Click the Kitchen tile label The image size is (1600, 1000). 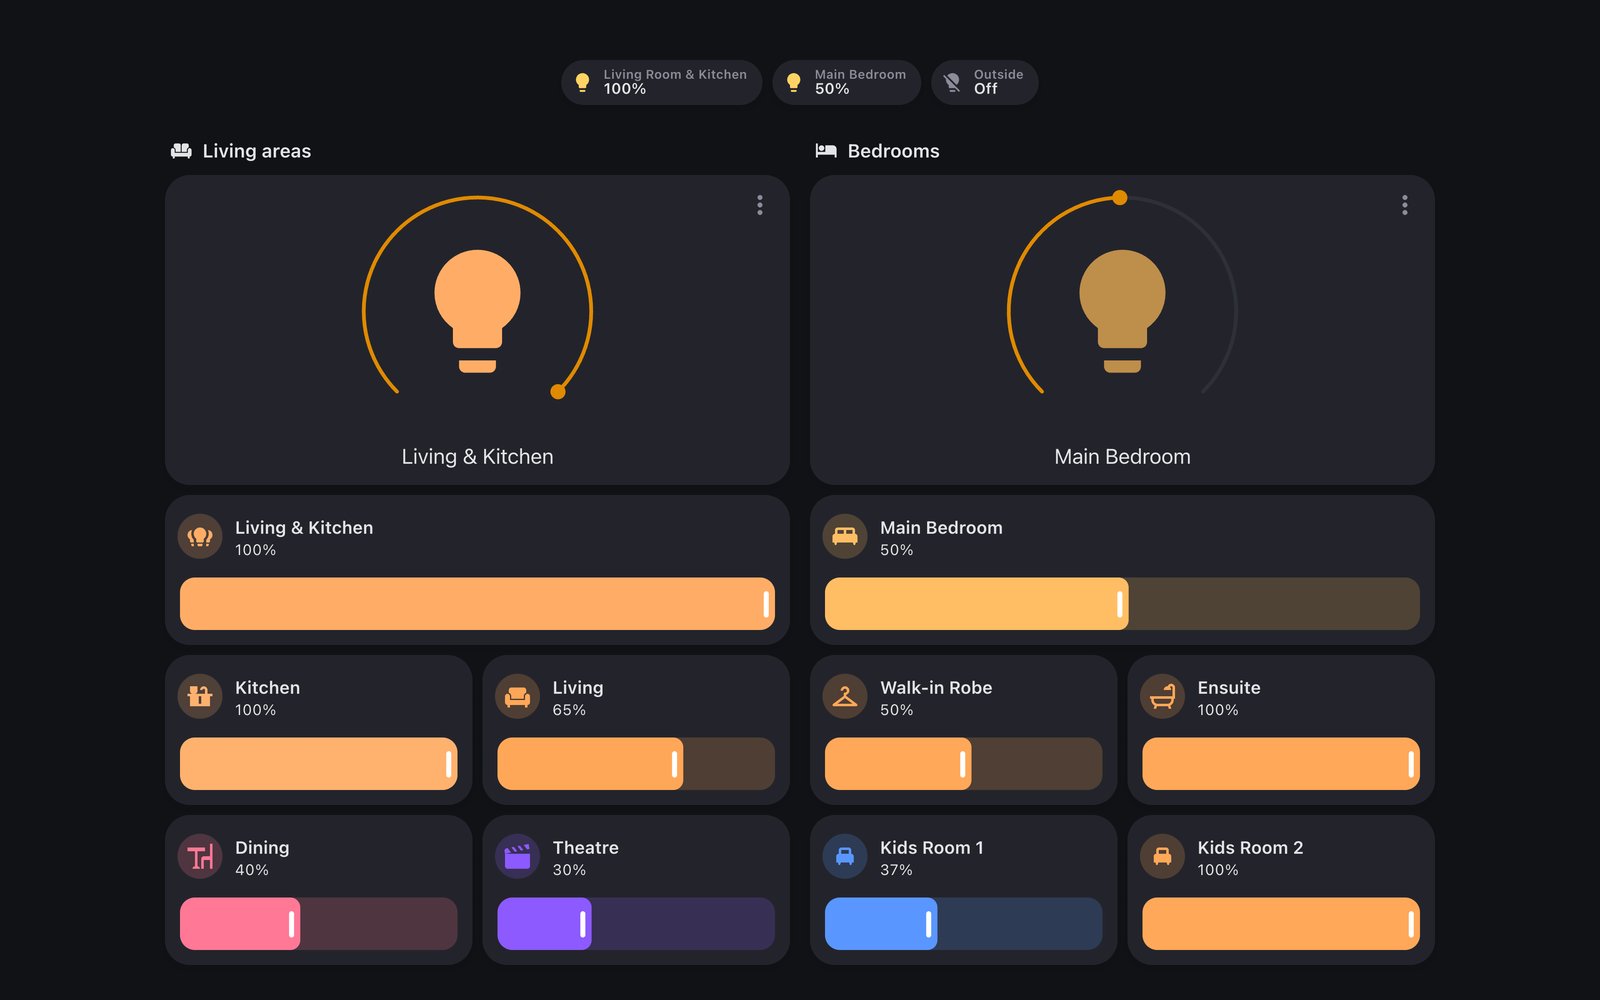coord(267,688)
